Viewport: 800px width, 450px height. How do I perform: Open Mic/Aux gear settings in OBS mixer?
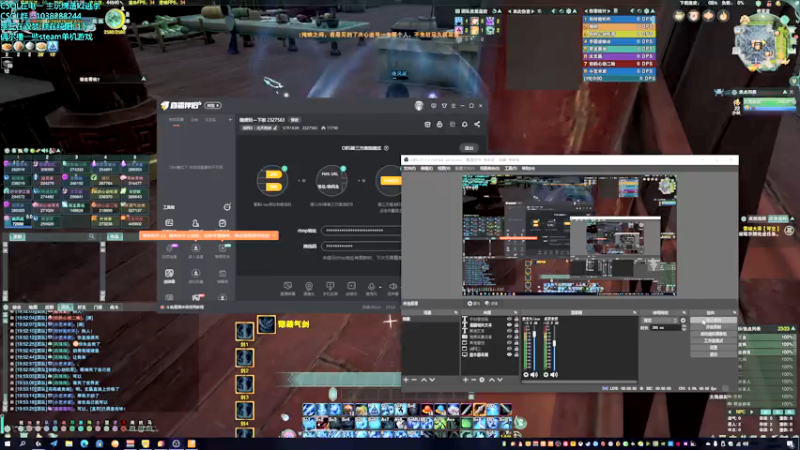click(526, 374)
